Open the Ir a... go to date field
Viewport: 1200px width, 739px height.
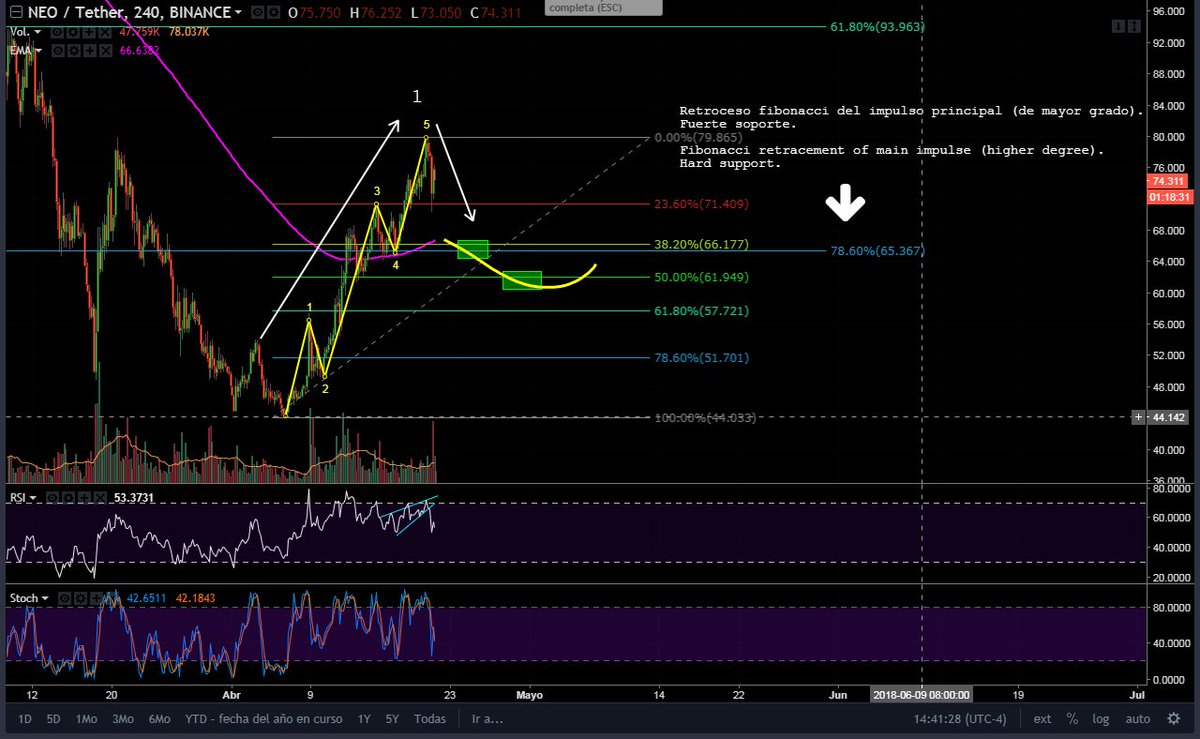[487, 719]
